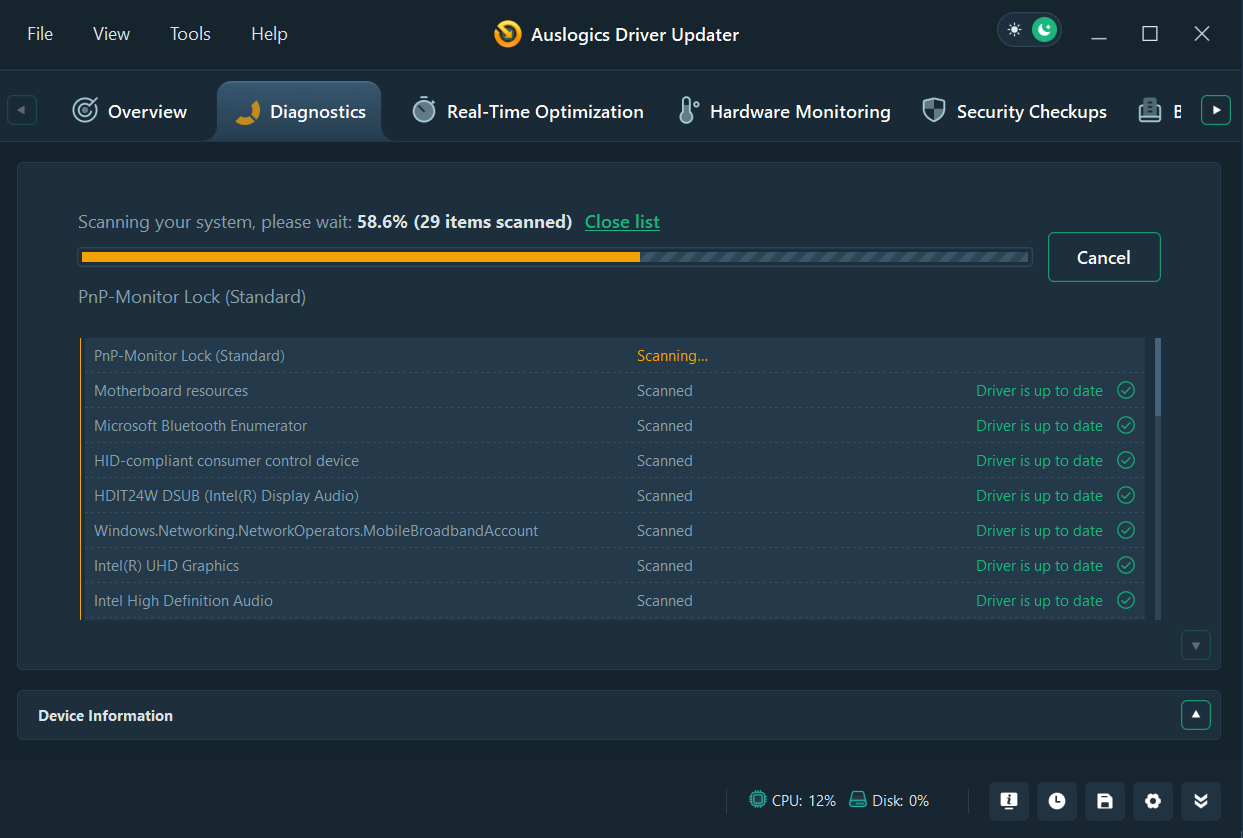Click the floppy disk save icon
The width and height of the screenshot is (1243, 838).
[x=1105, y=801]
